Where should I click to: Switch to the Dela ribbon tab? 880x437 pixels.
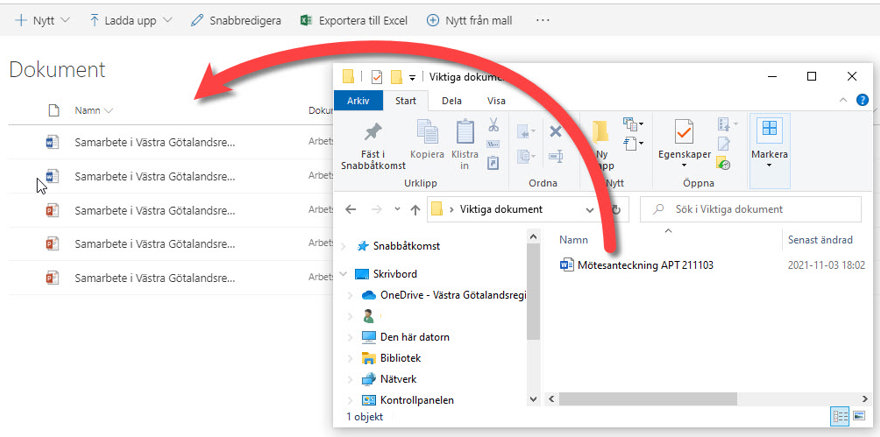452,100
